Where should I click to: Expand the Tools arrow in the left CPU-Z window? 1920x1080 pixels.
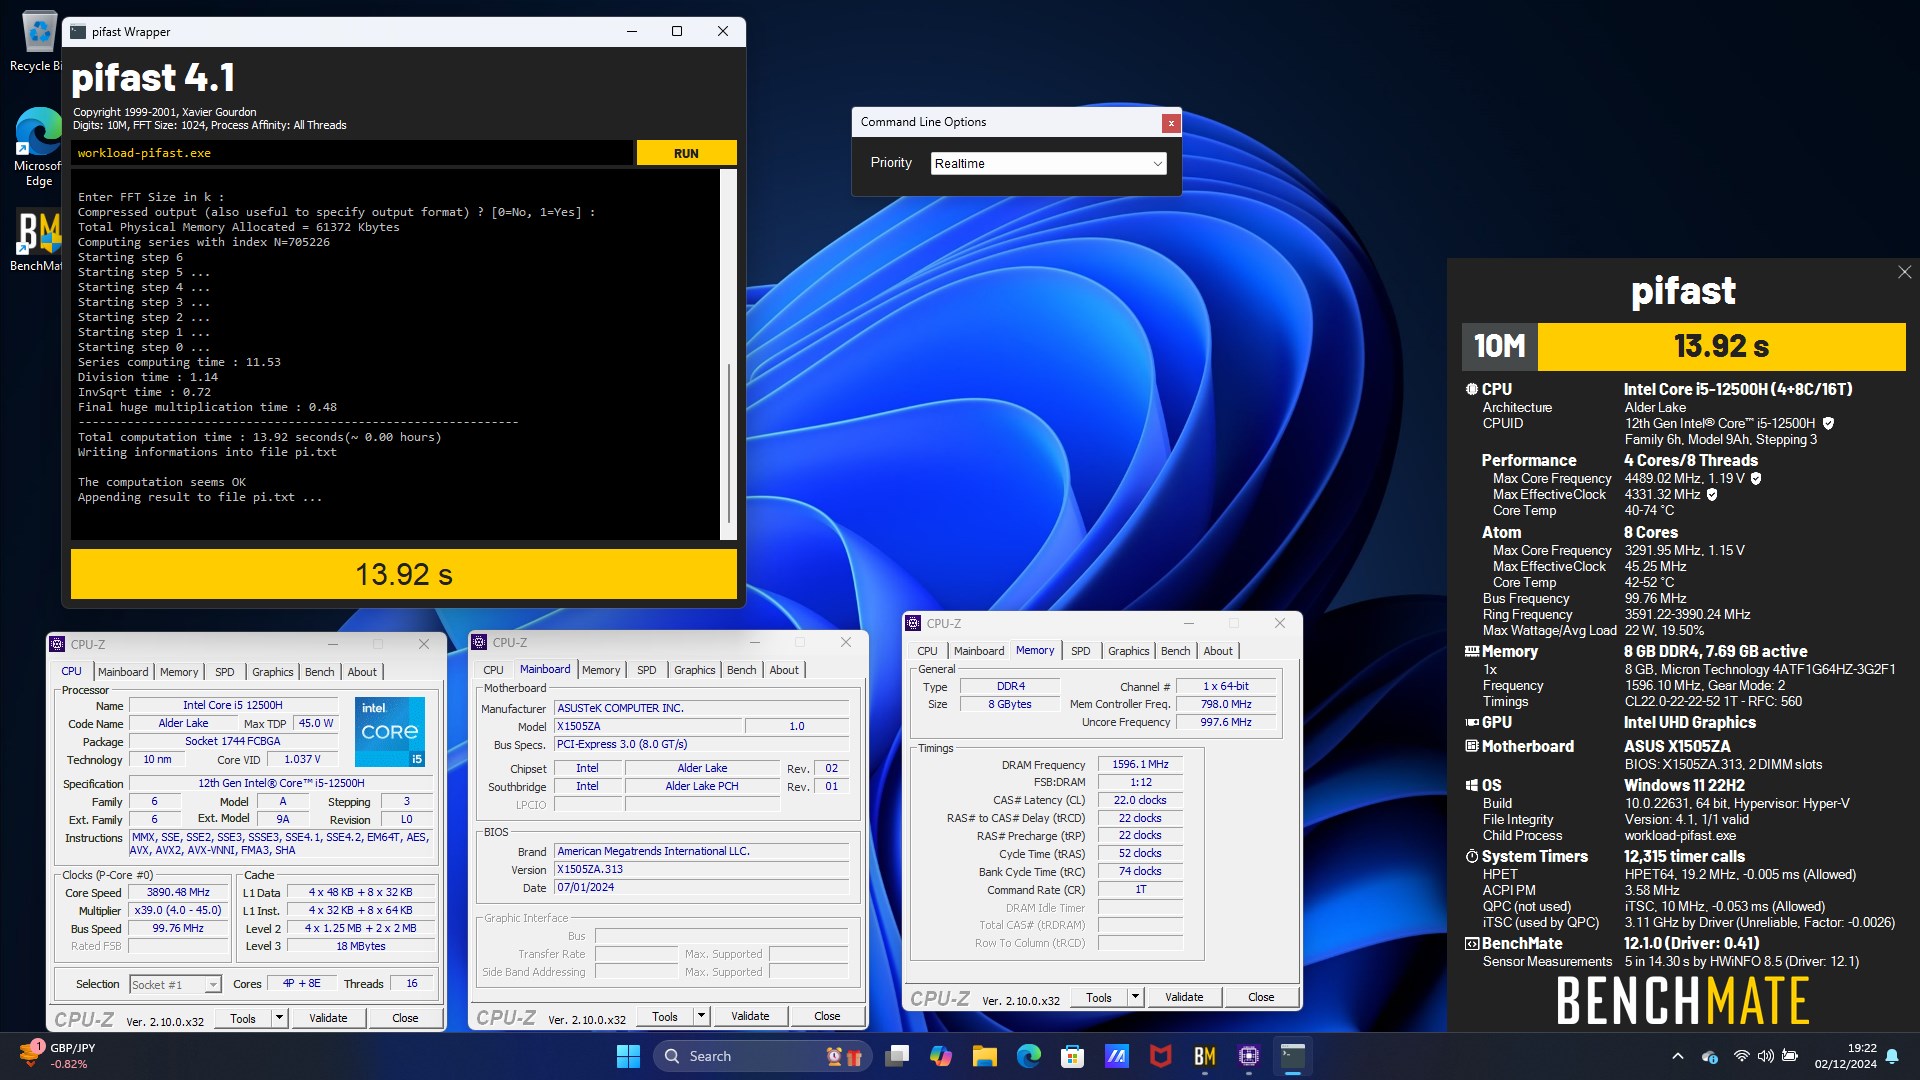coord(280,1018)
